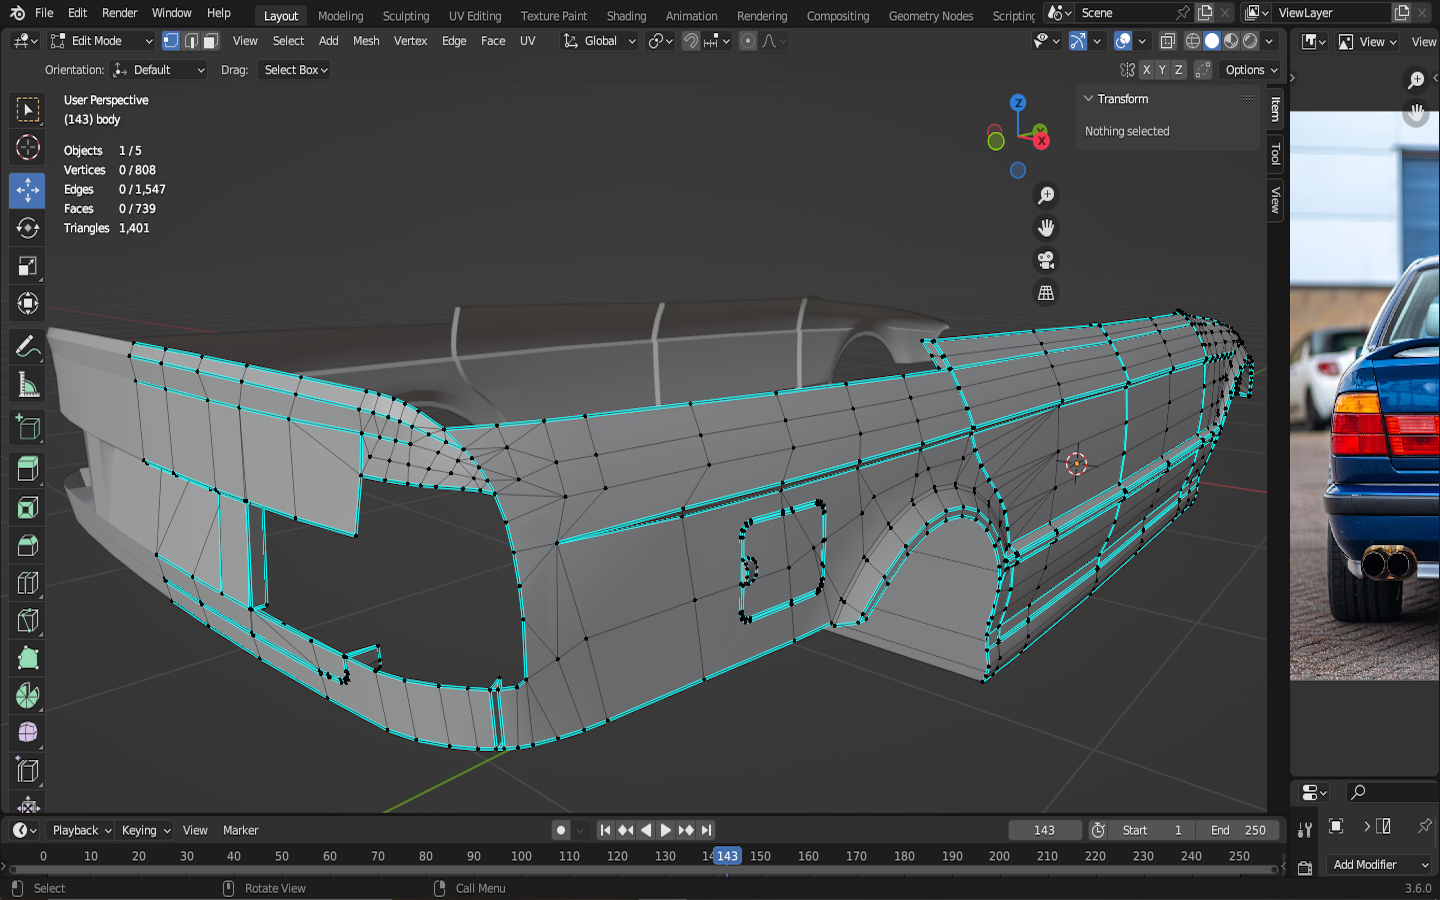Toggle snapping magnet
Image resolution: width=1440 pixels, height=900 pixels.
690,41
